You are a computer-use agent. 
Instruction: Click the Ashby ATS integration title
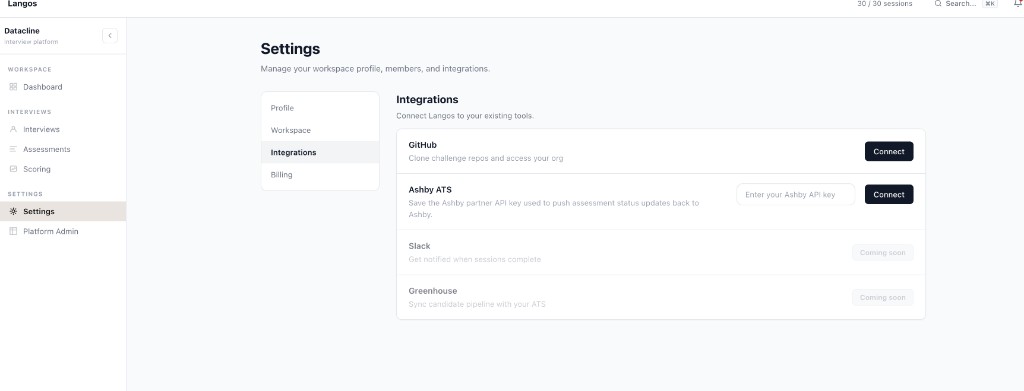tap(430, 190)
